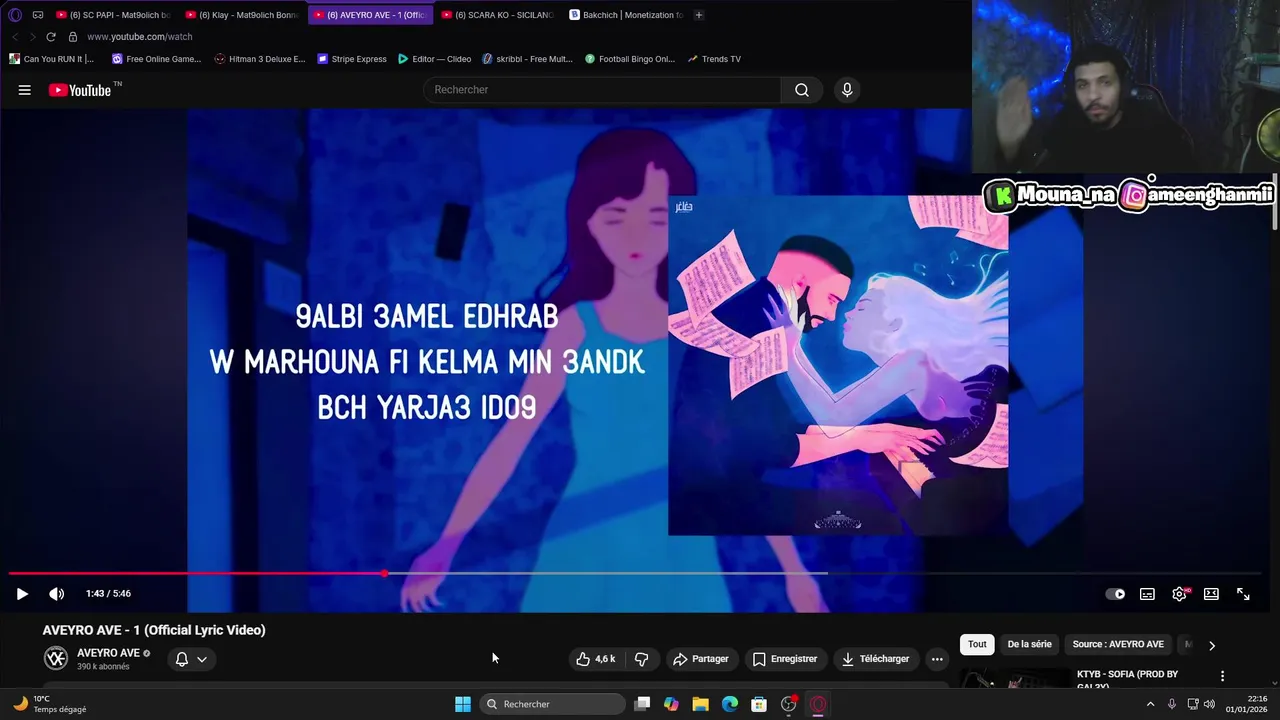The width and height of the screenshot is (1280, 720).
Task: Open Microsoft Edge from the taskbar
Action: pyautogui.click(x=730, y=704)
